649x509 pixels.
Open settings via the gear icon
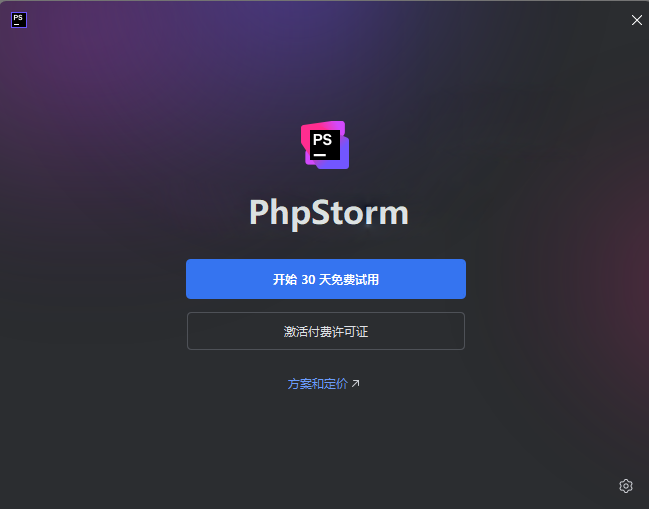pyautogui.click(x=626, y=486)
